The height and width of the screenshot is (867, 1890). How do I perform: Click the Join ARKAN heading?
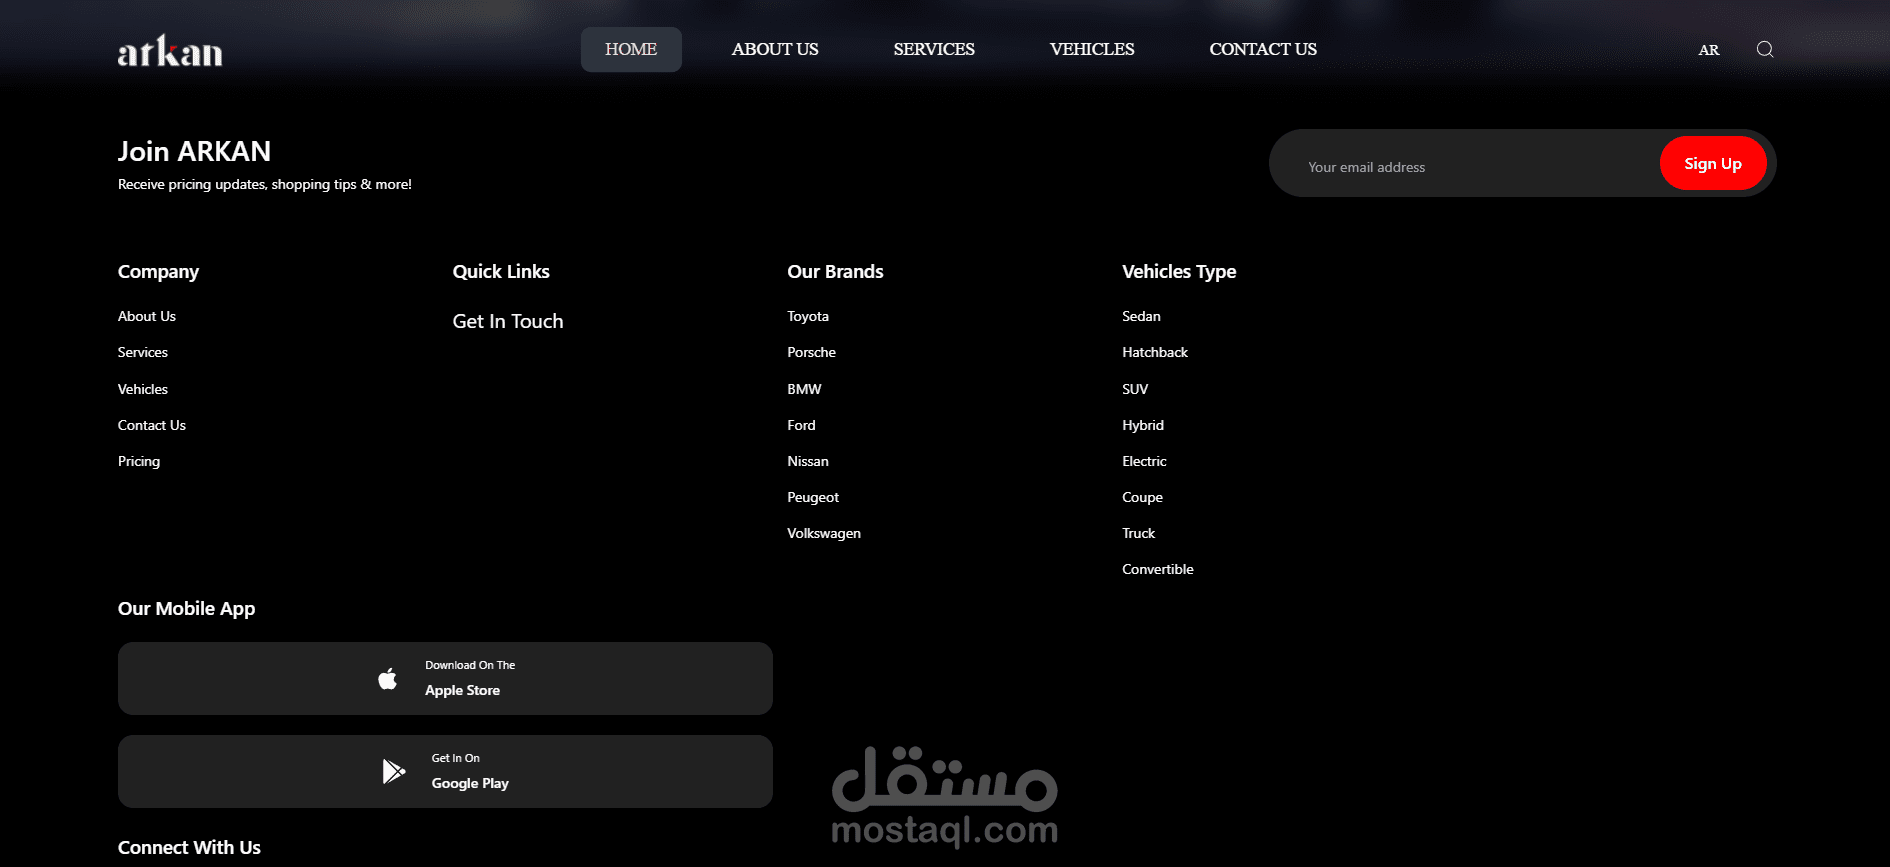coord(194,151)
